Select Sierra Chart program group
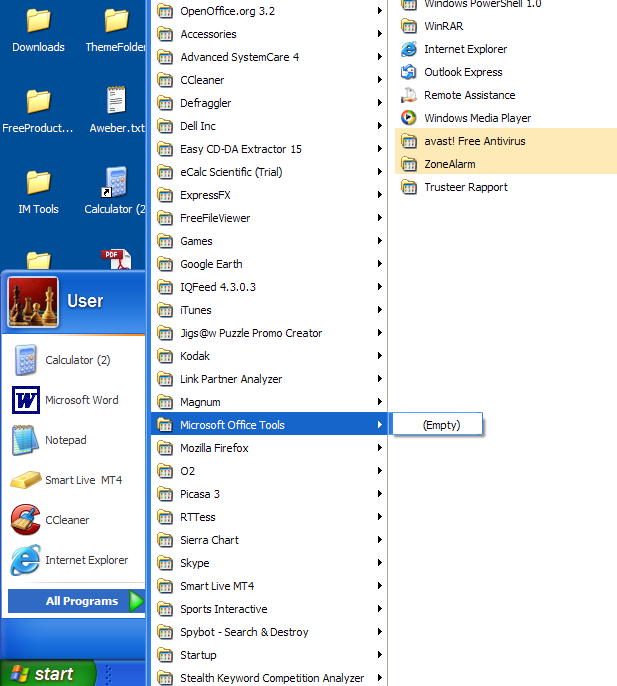The height and width of the screenshot is (686, 617). (x=269, y=540)
